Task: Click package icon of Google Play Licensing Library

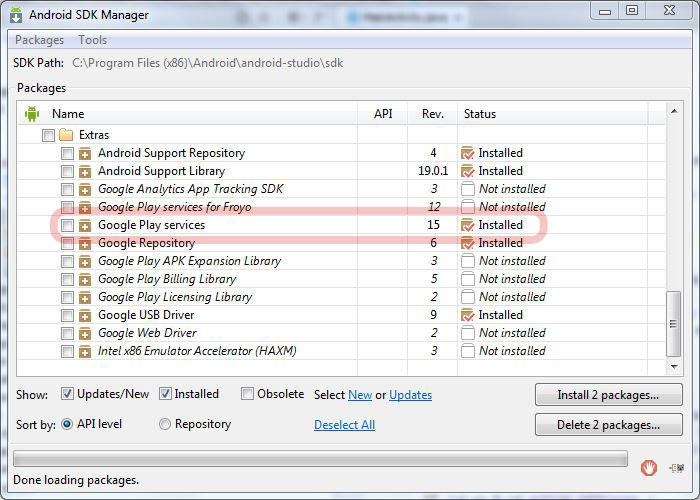Action: coord(85,297)
